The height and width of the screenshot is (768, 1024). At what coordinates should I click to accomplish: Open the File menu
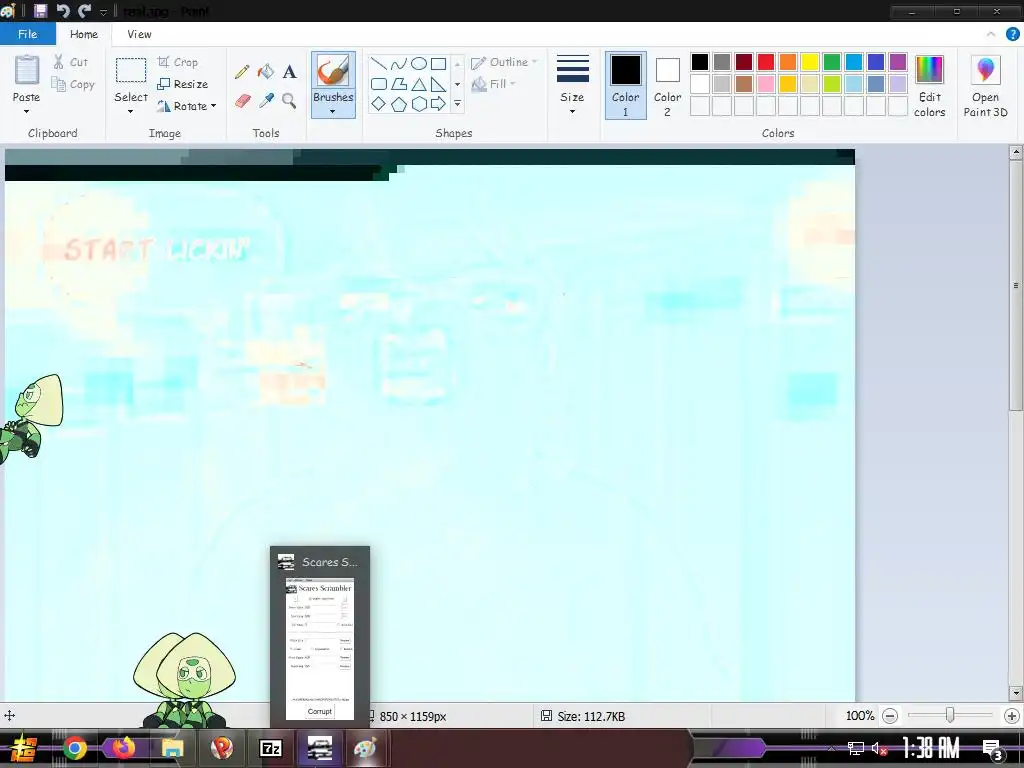click(27, 34)
